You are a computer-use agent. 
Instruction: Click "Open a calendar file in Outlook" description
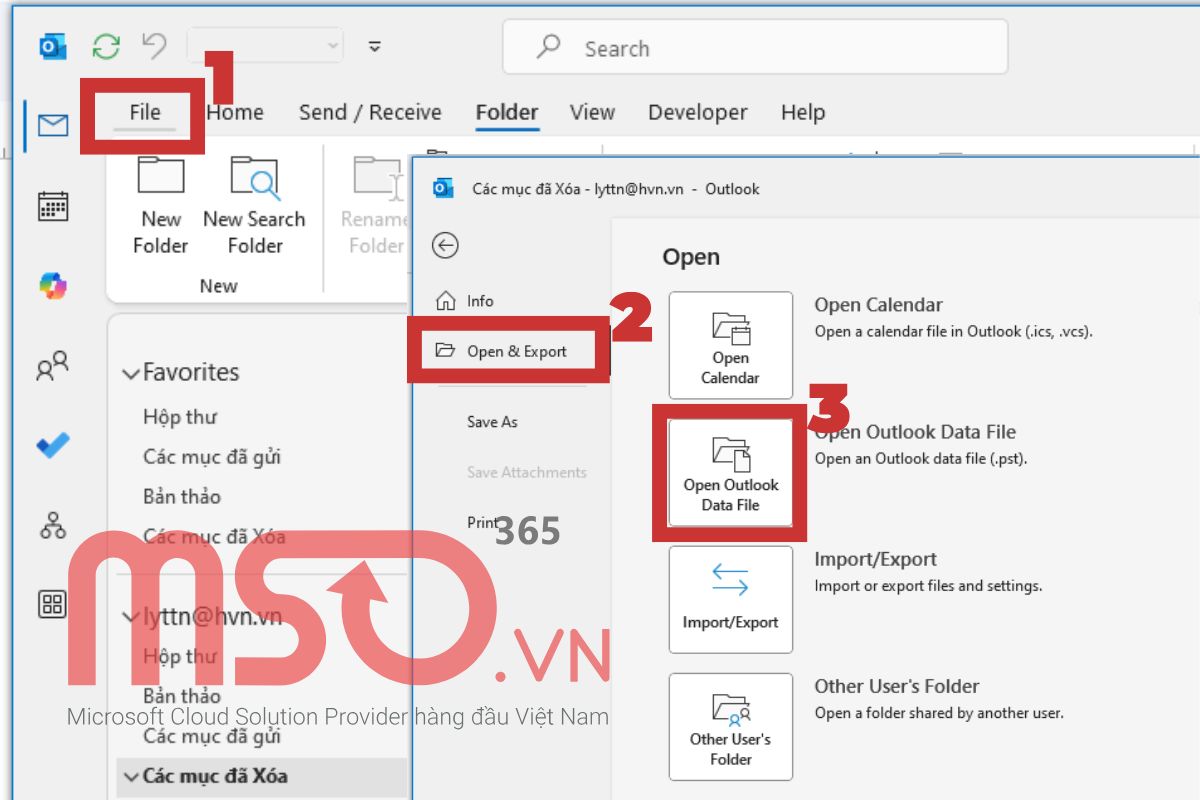coord(953,331)
